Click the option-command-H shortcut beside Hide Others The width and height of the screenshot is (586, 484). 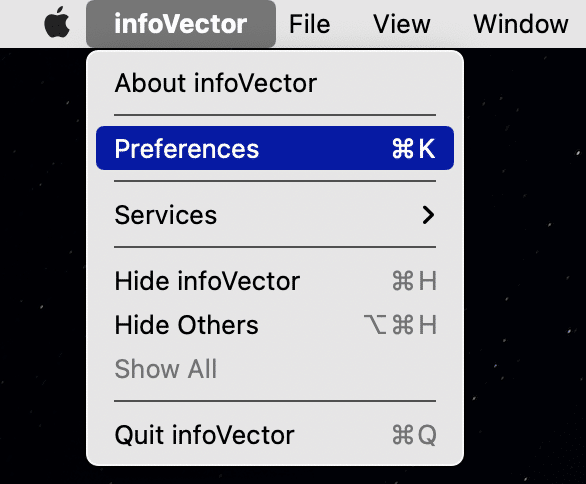[x=400, y=324]
